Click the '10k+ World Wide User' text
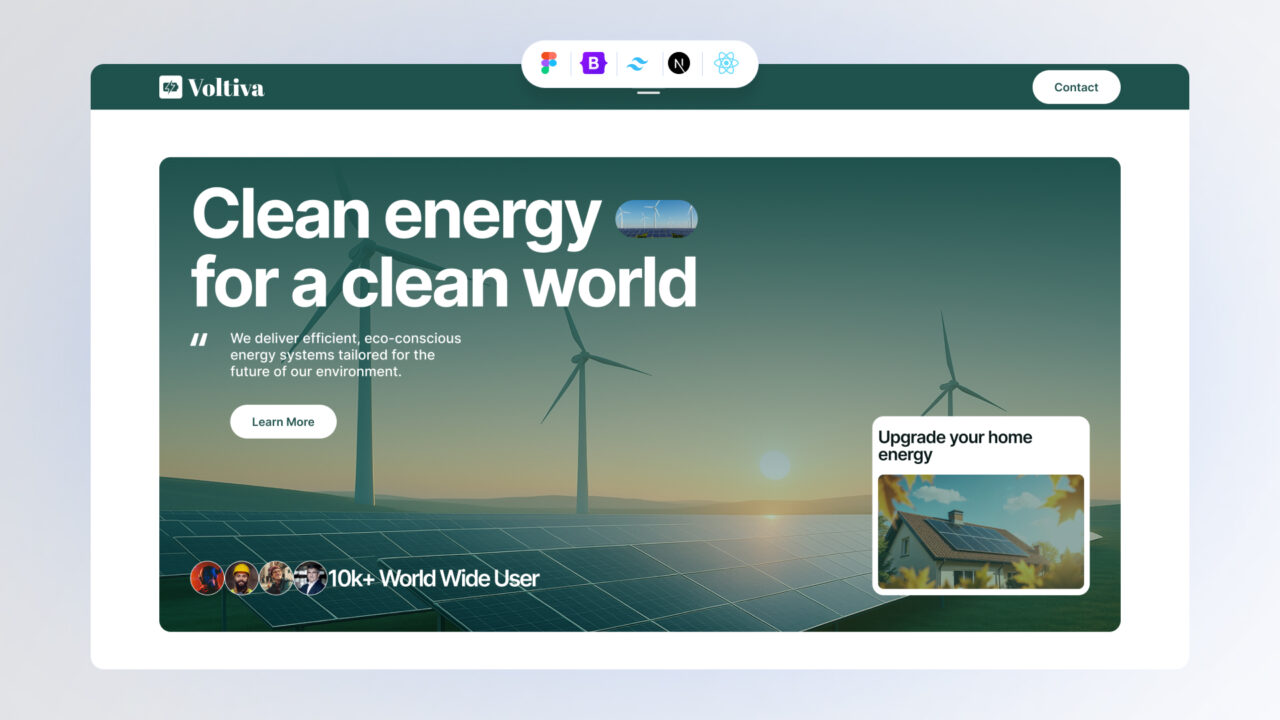Screen dimensions: 1280x720 click(x=434, y=578)
